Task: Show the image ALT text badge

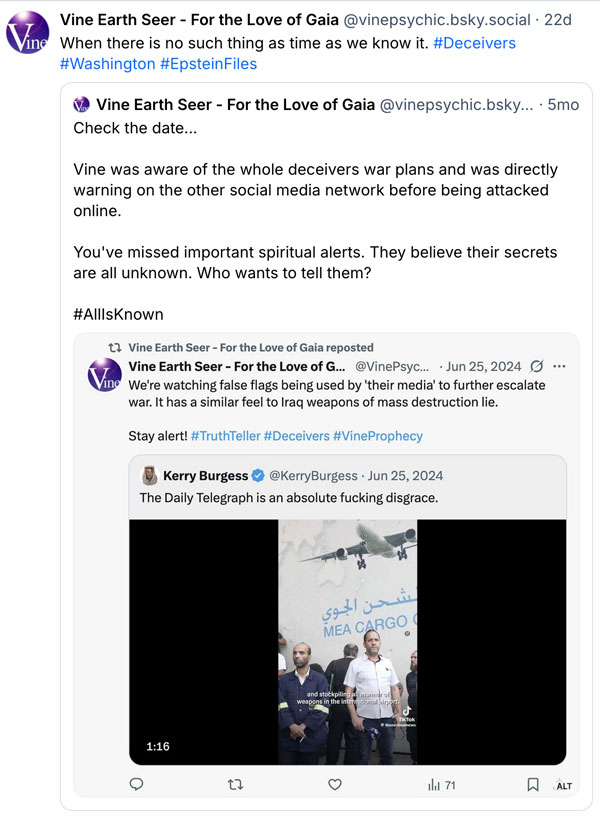Action: click(x=562, y=787)
